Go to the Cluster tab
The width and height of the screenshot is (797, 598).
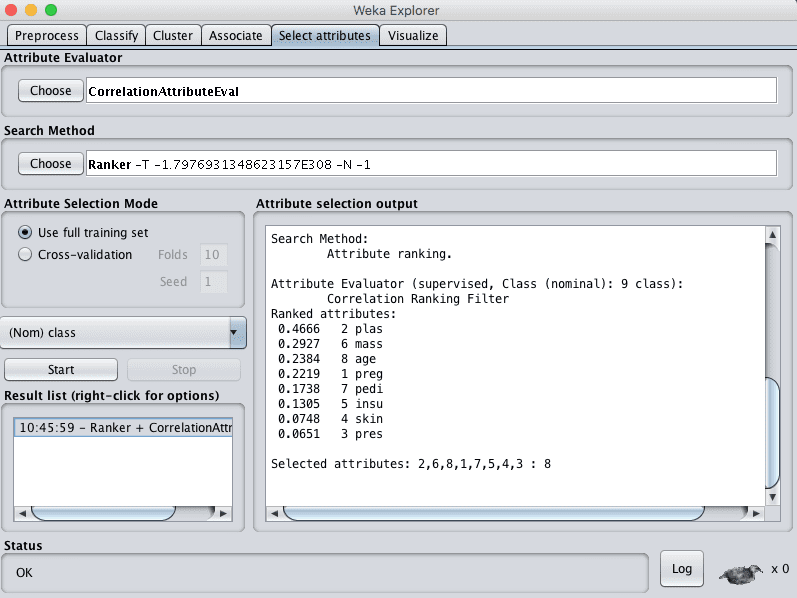coord(173,36)
